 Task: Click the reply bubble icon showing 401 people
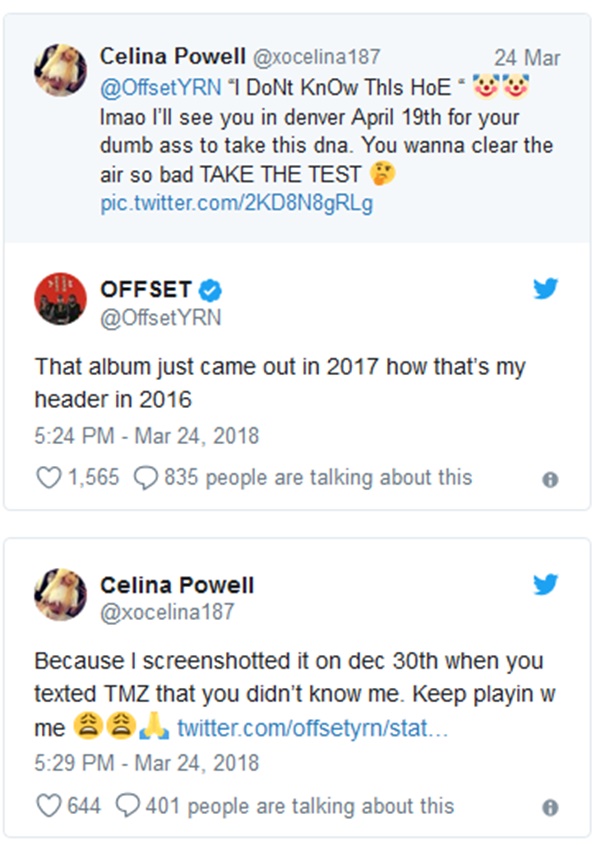[127, 805]
